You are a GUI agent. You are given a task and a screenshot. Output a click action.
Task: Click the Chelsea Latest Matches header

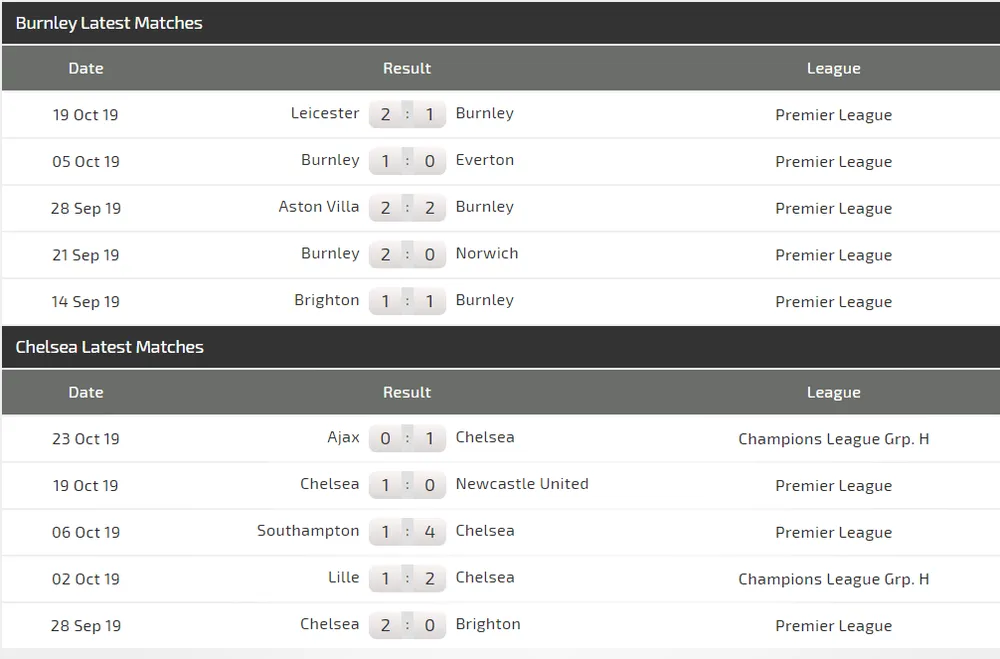click(x=109, y=347)
